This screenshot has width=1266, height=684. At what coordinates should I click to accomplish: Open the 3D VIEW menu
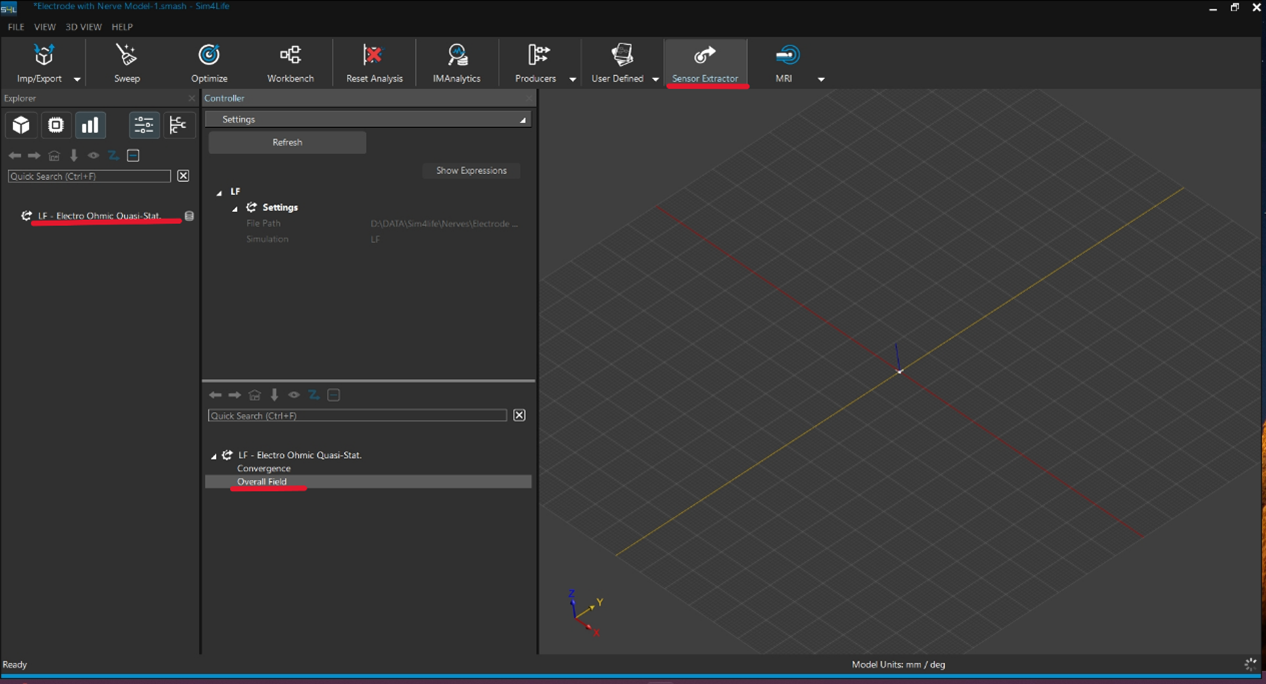(x=83, y=27)
